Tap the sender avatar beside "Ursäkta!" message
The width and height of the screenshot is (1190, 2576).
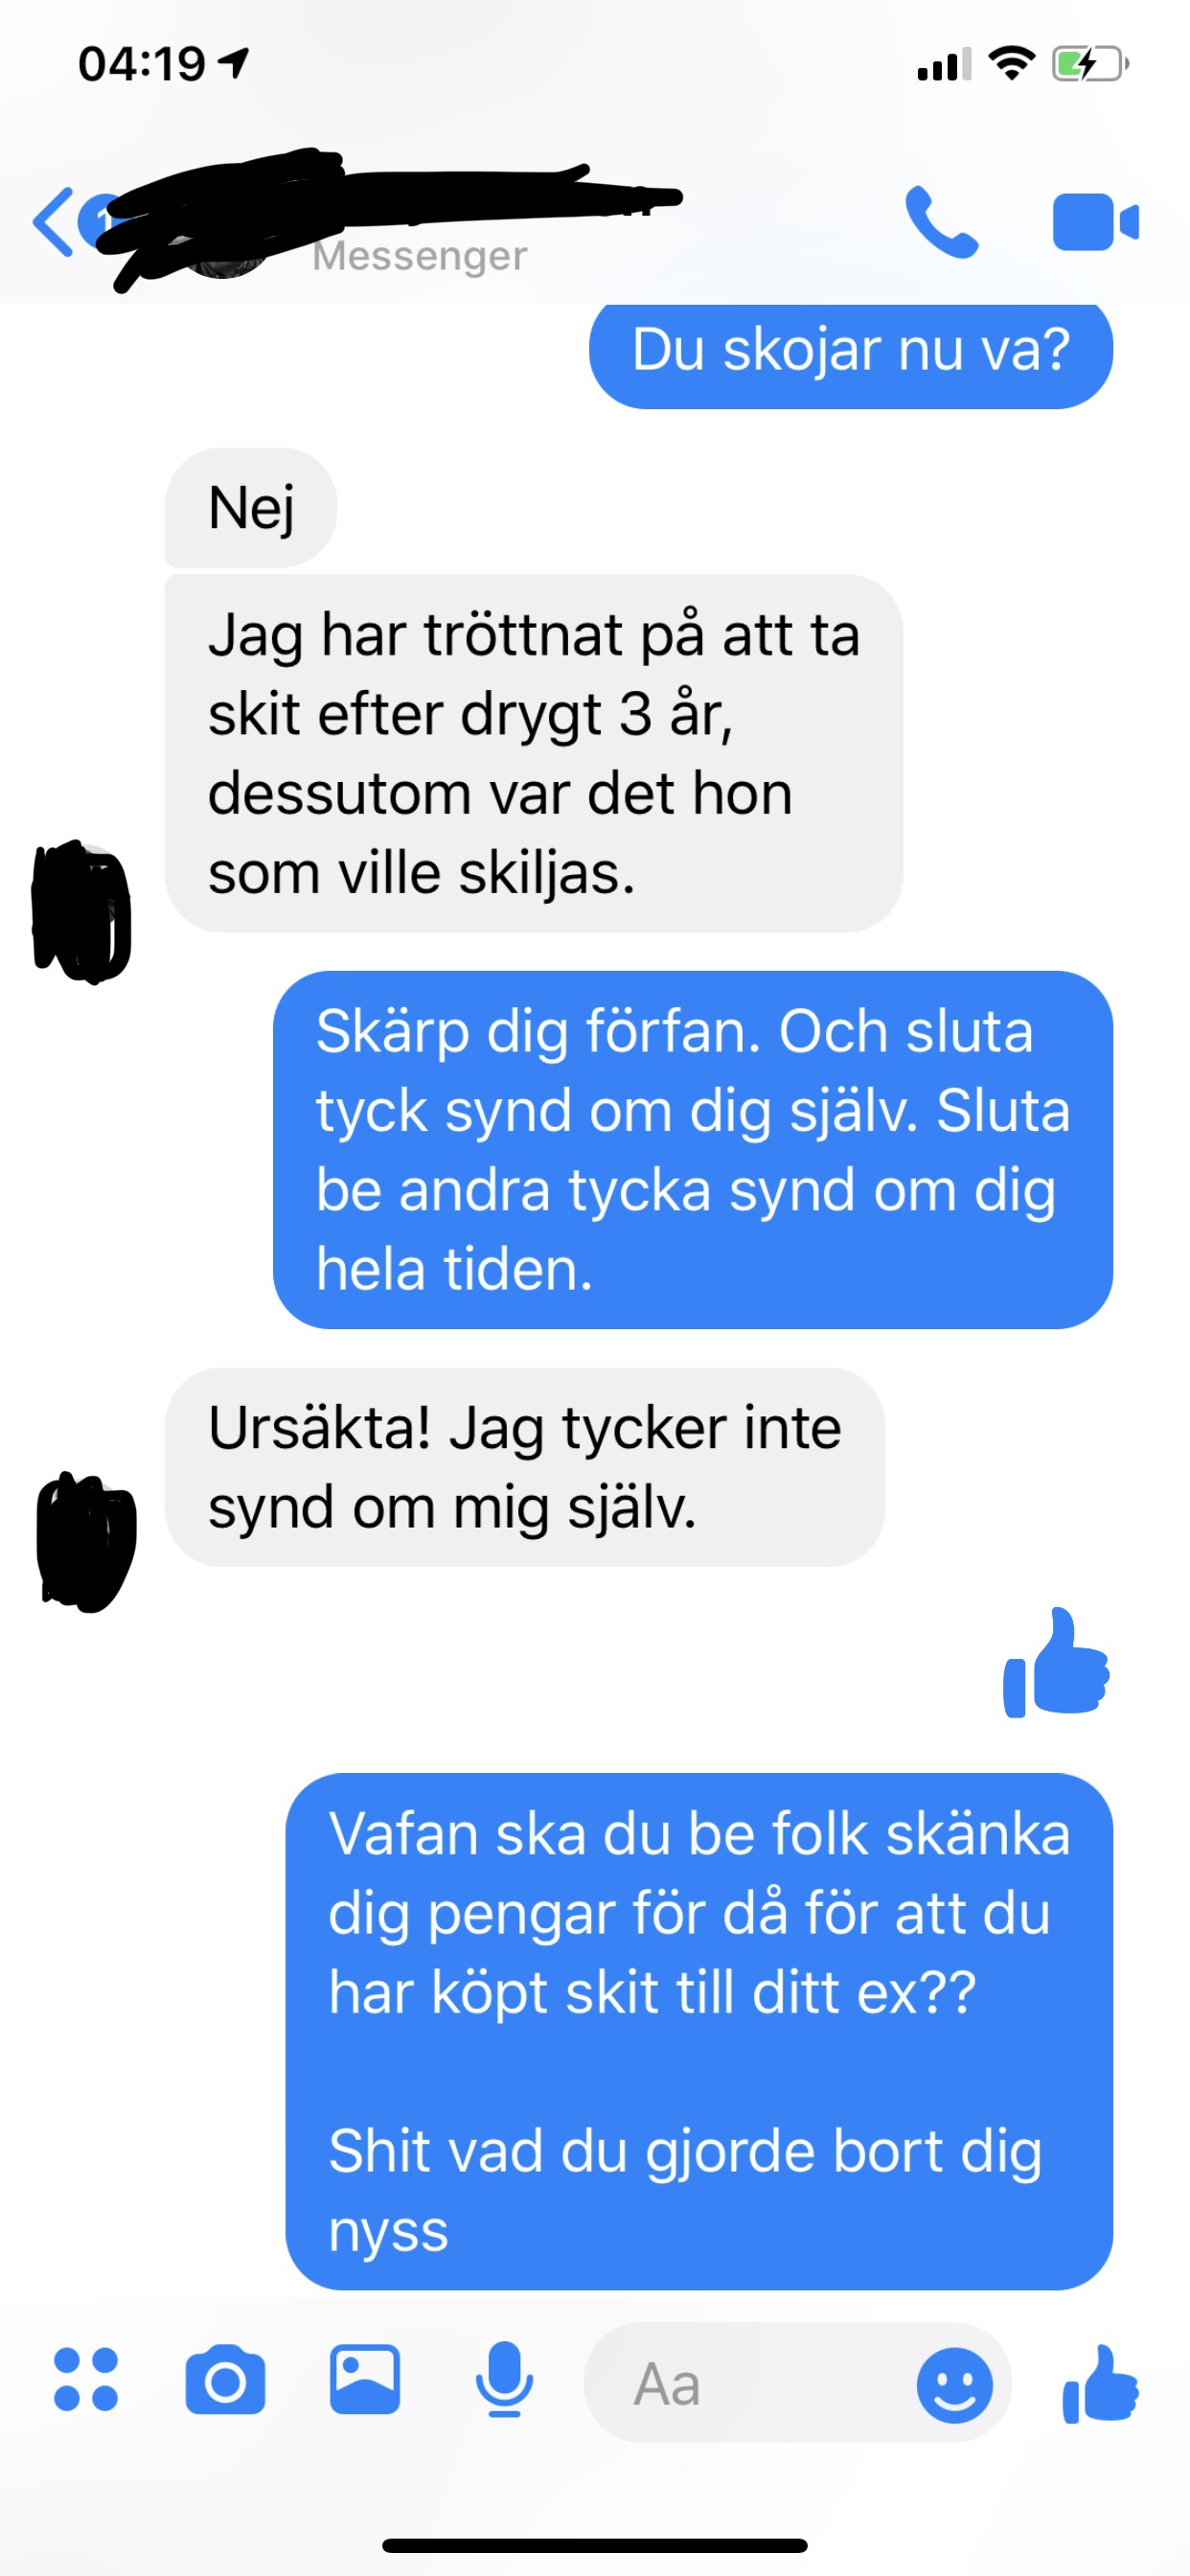click(86, 1541)
